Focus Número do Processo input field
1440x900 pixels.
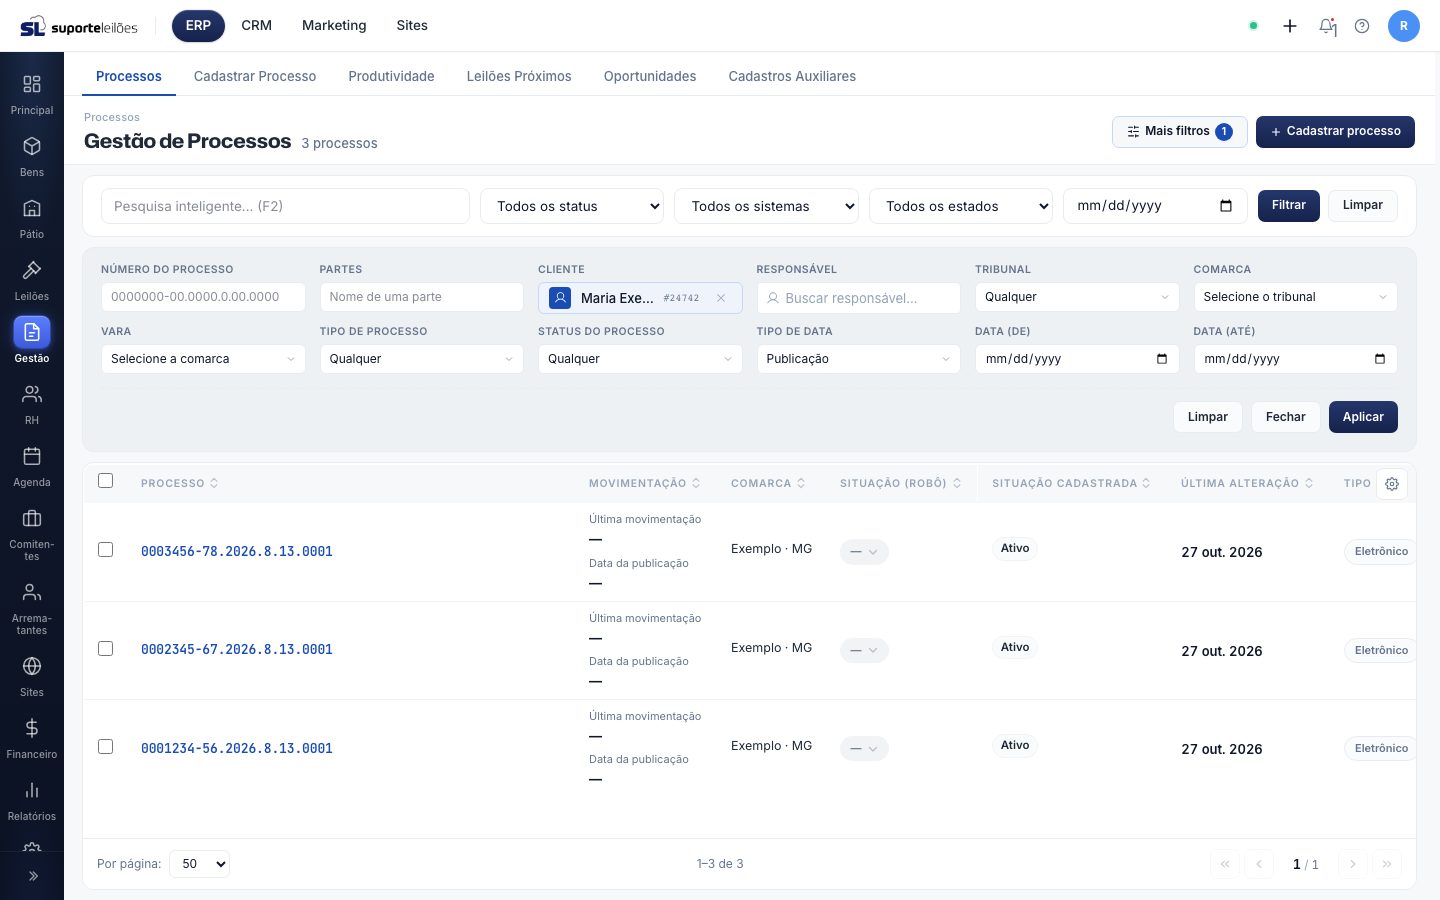click(203, 297)
